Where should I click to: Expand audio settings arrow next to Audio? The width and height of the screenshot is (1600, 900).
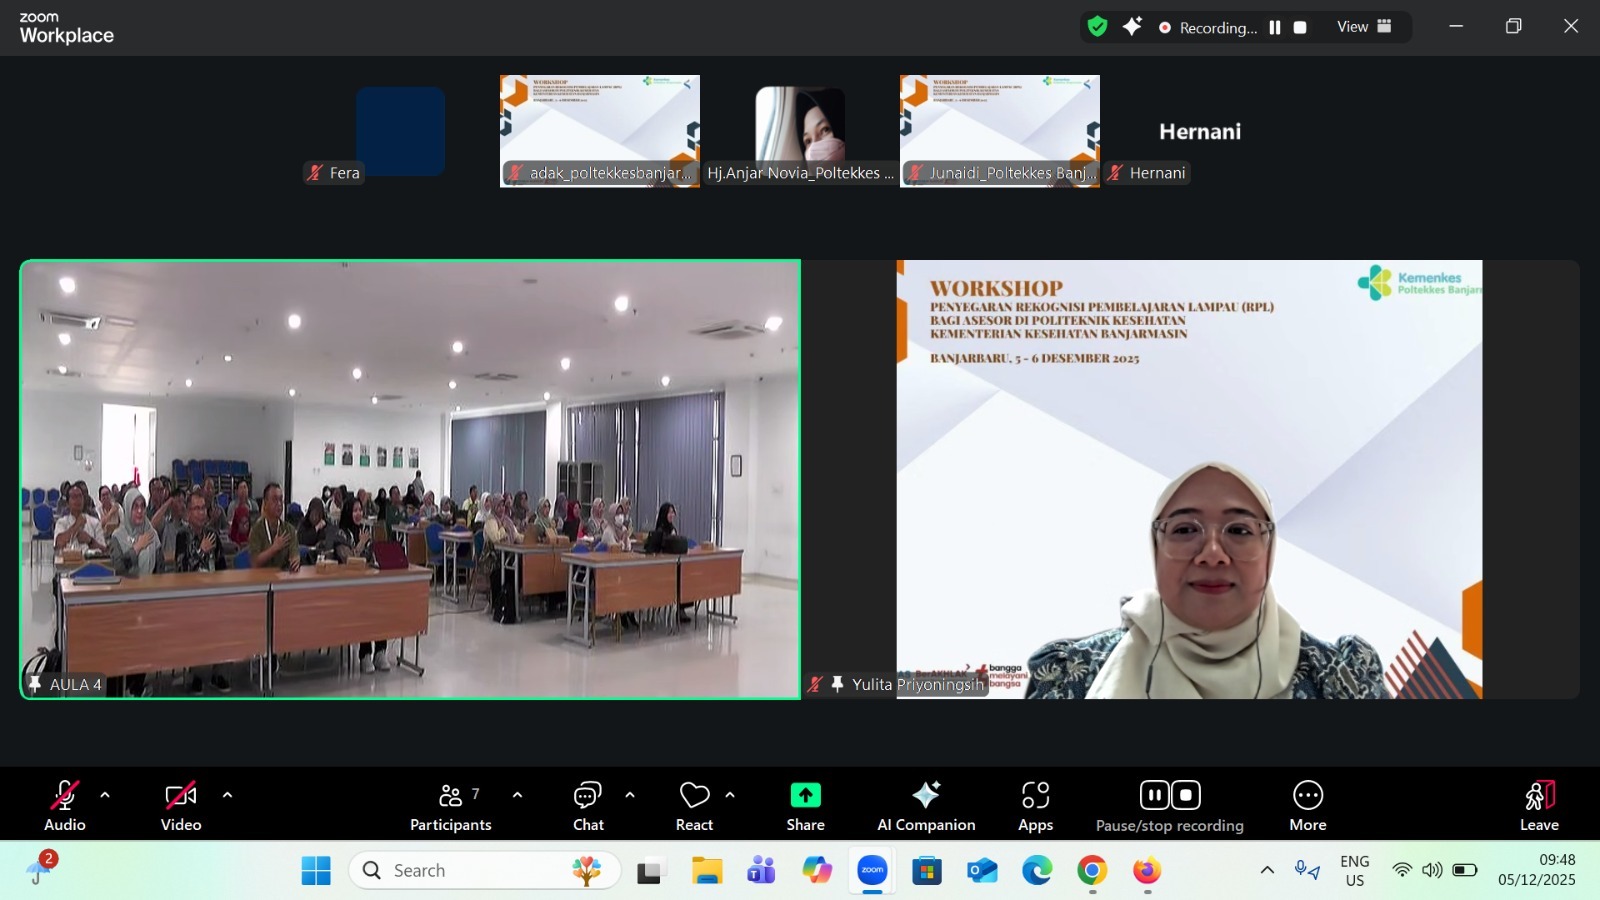105,795
